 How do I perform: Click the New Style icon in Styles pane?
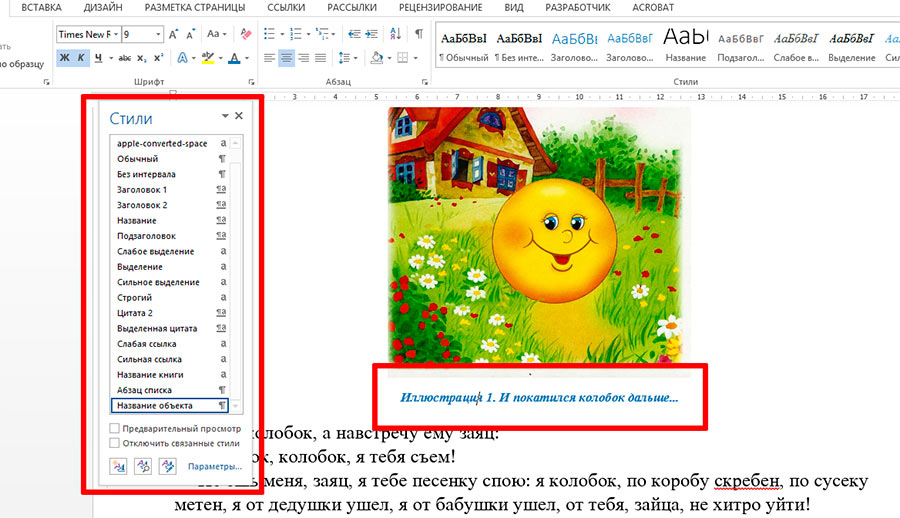coord(118,465)
